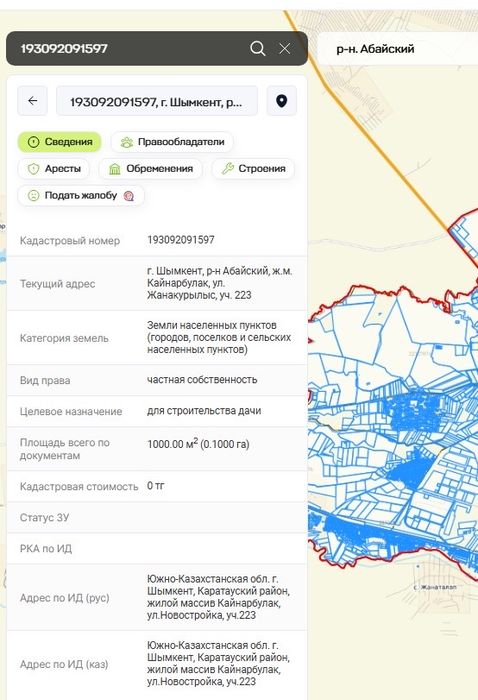This screenshot has width=478, height=700.
Task: Click the Подать жалобу button
Action: pos(81,196)
